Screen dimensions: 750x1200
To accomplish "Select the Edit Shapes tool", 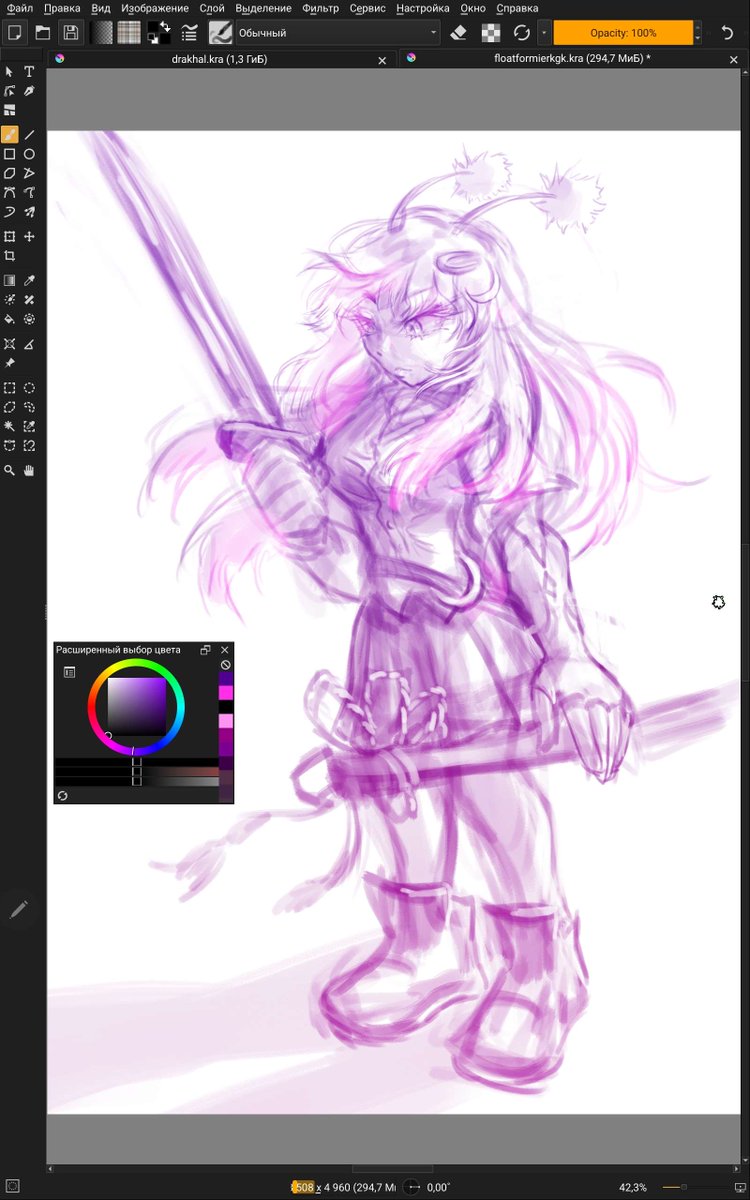I will (9, 91).
